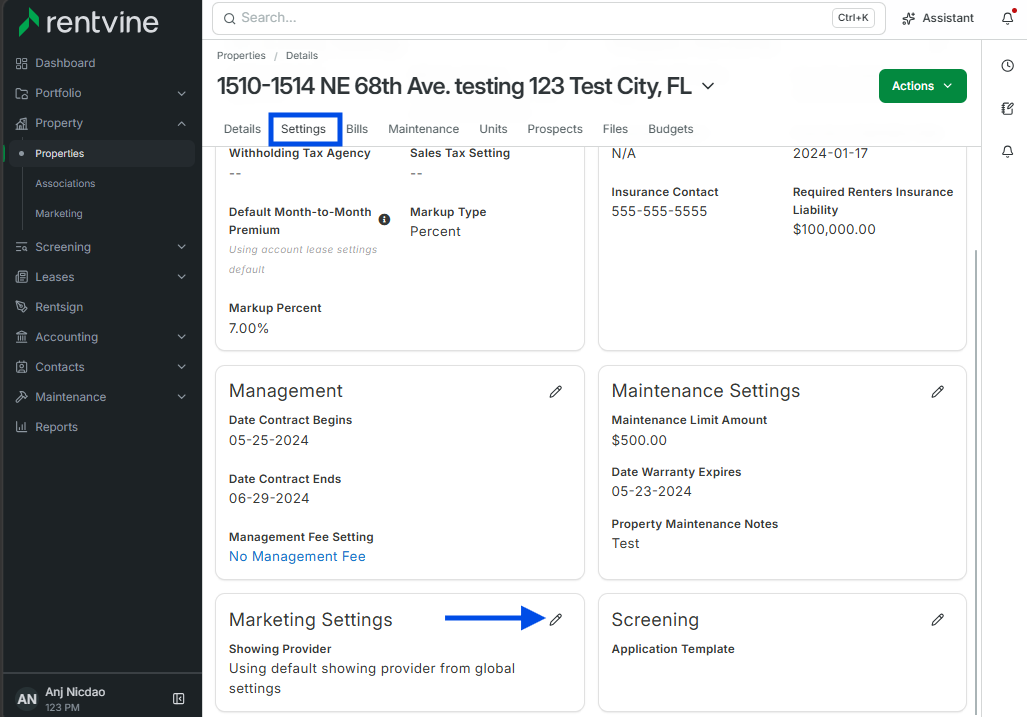The image size is (1027, 717).
Task: Switch to the Files tab
Action: (x=615, y=129)
